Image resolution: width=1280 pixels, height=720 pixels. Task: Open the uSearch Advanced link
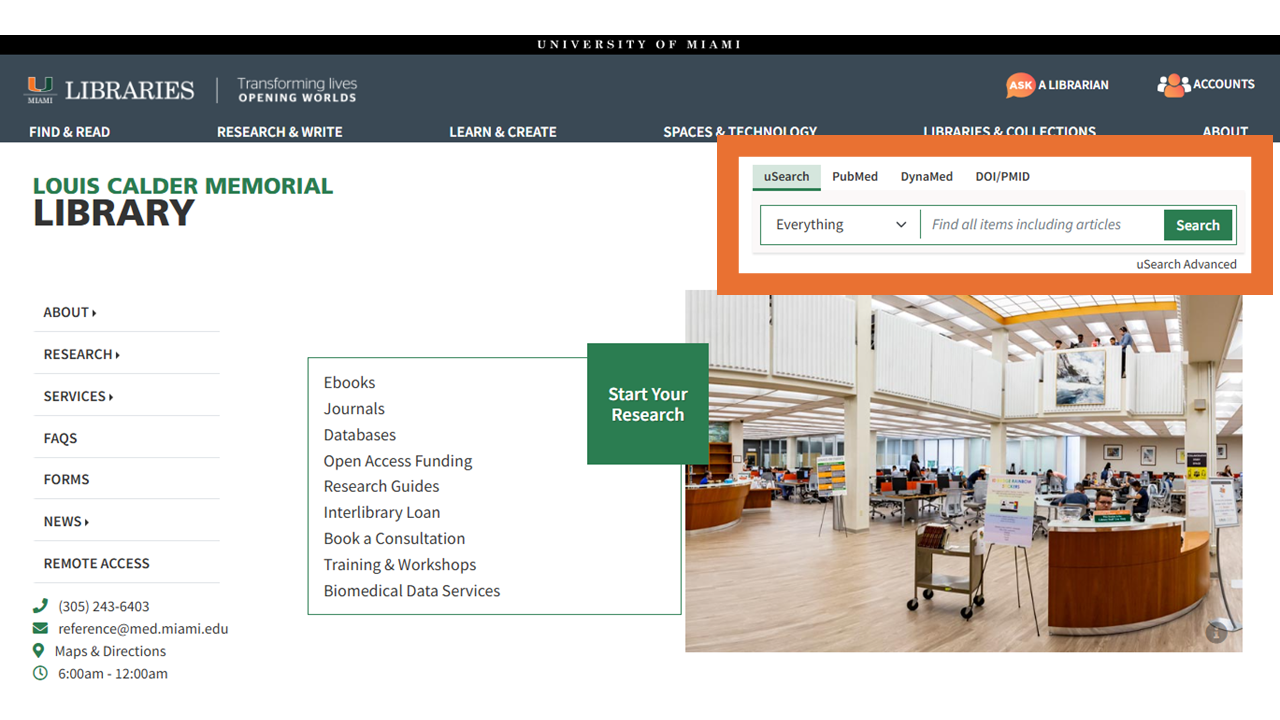1186,265
